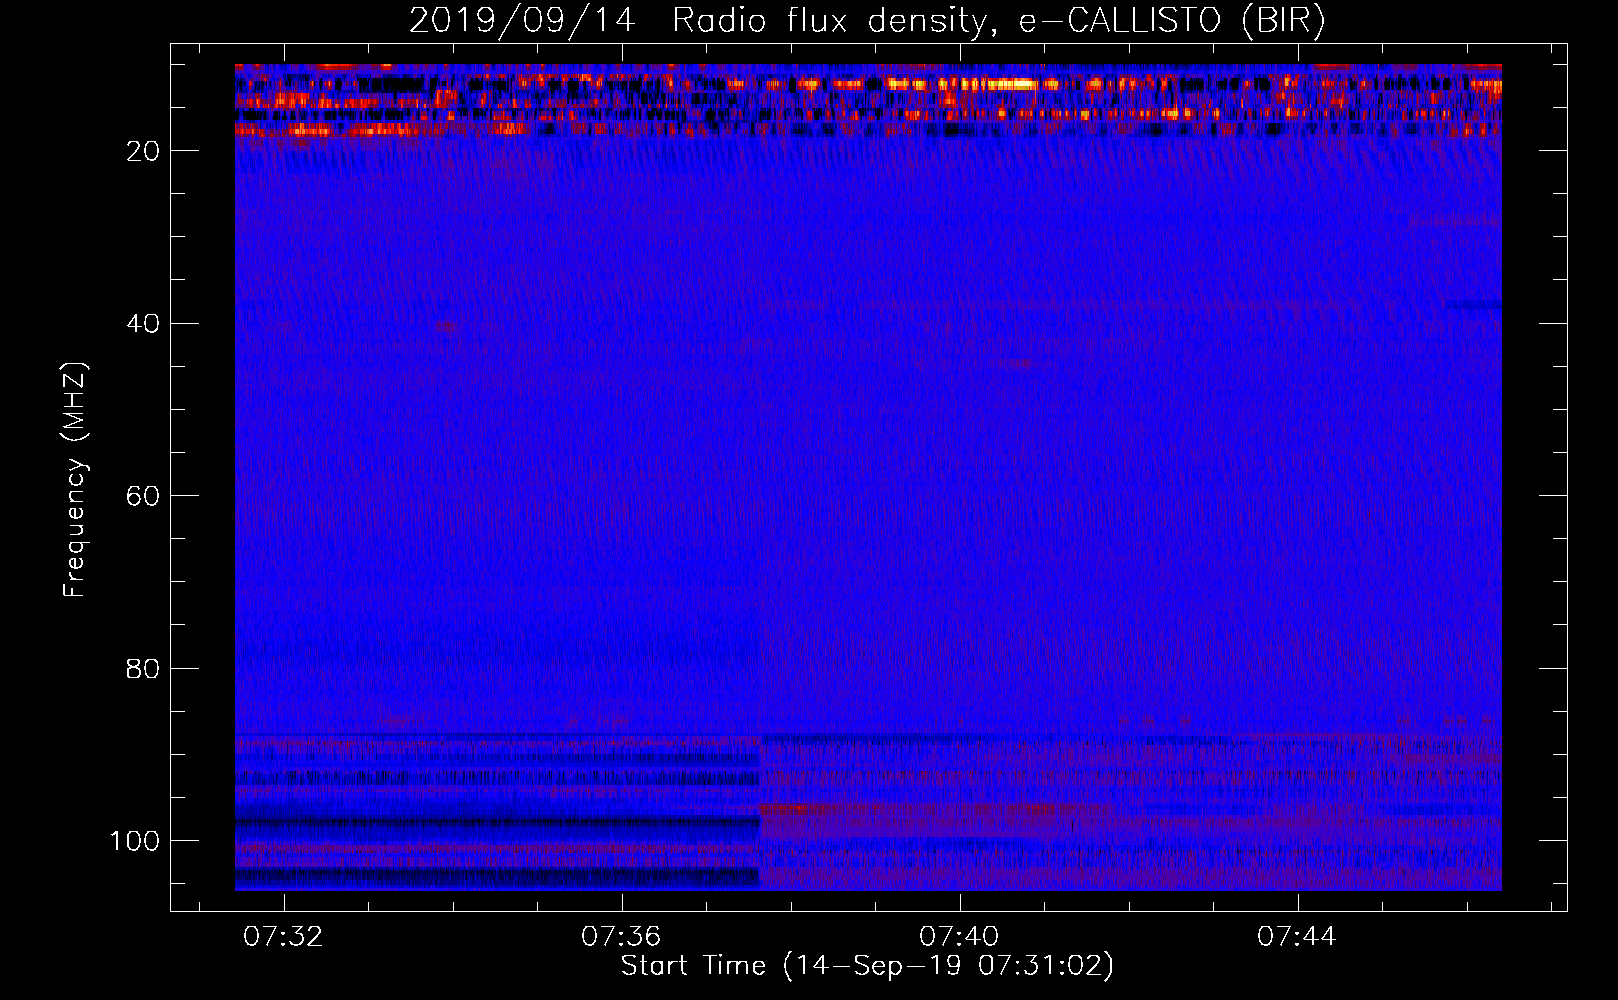
Task: Click the plot title 'Radio flux density, e-CALLISTO (BIR)'
Action: coord(998,21)
